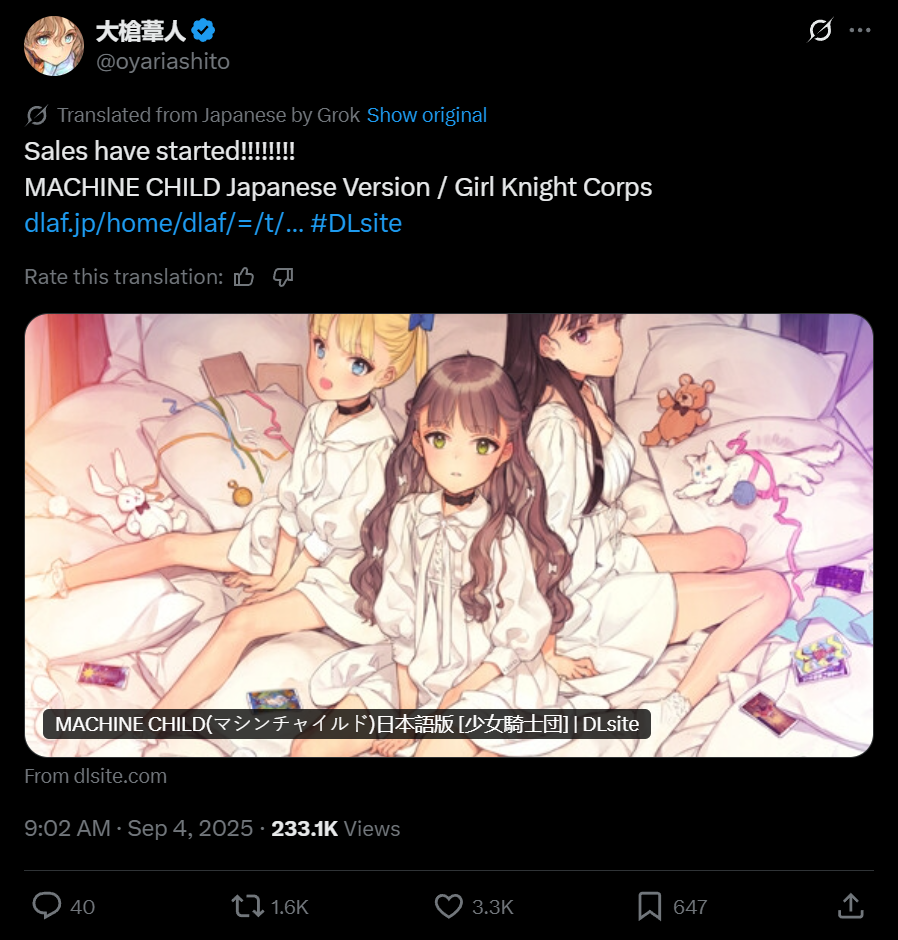Rate translation with thumbs up
The image size is (898, 940).
click(x=244, y=277)
